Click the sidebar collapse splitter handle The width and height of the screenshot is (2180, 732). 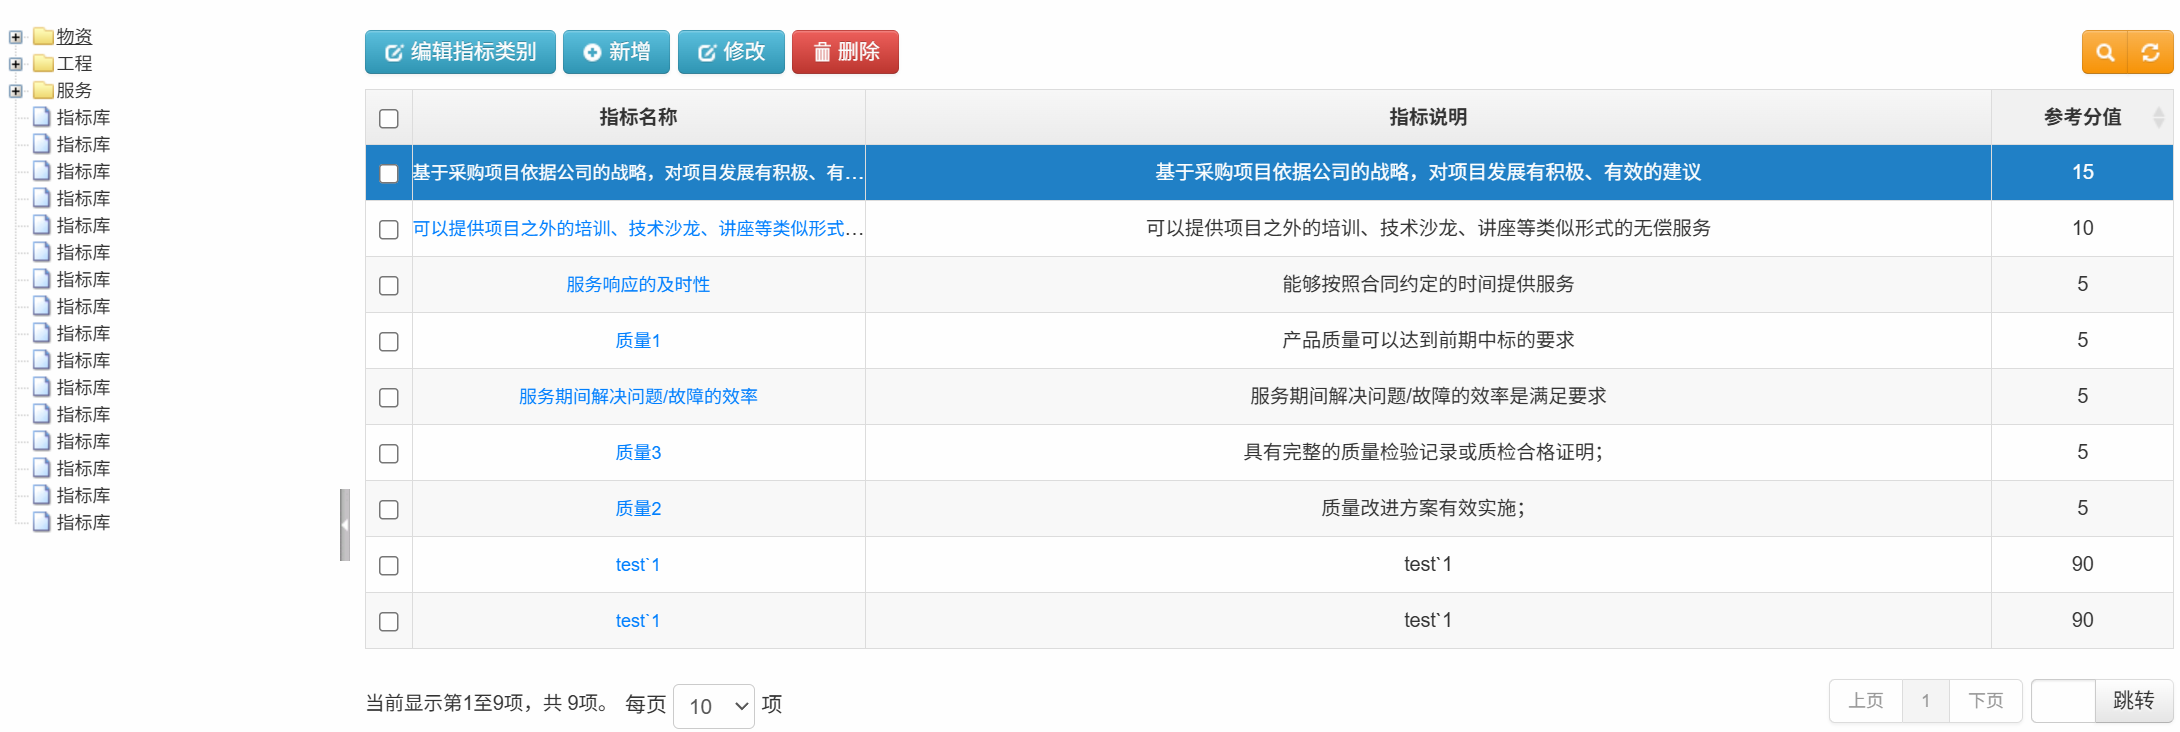tap(345, 525)
